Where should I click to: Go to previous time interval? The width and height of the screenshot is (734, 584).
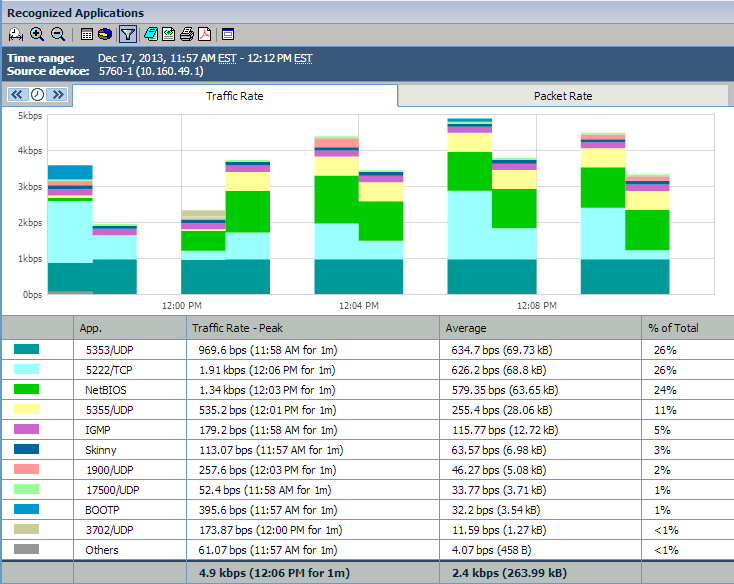click(x=18, y=94)
